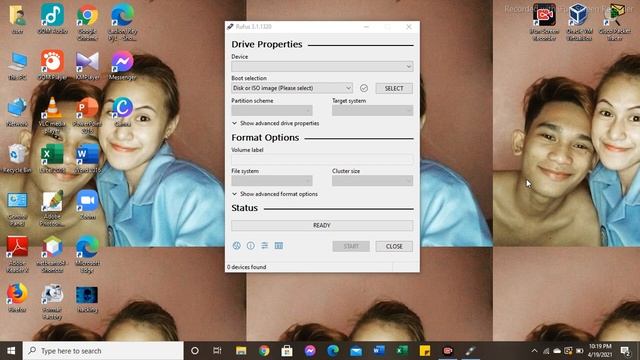The image size is (640, 360).
Task: Open Firefox desktop shortcut
Action: coord(17,297)
